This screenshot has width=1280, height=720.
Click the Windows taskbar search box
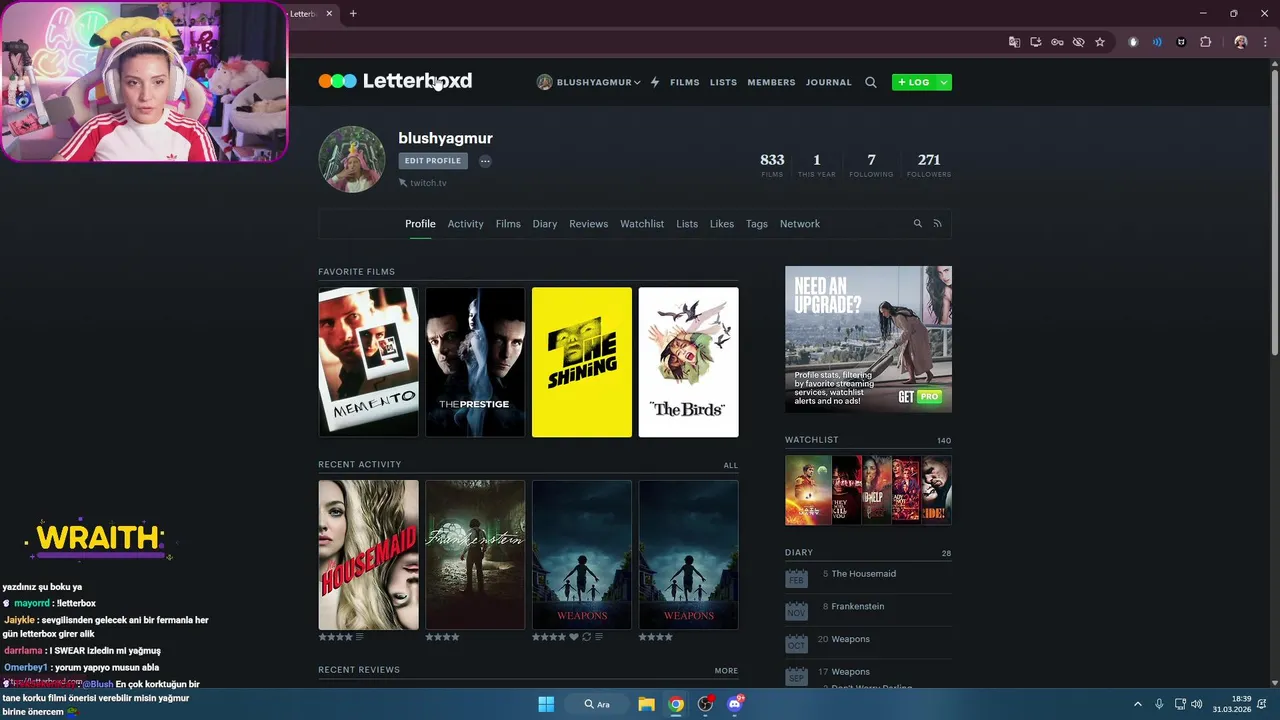tap(597, 704)
